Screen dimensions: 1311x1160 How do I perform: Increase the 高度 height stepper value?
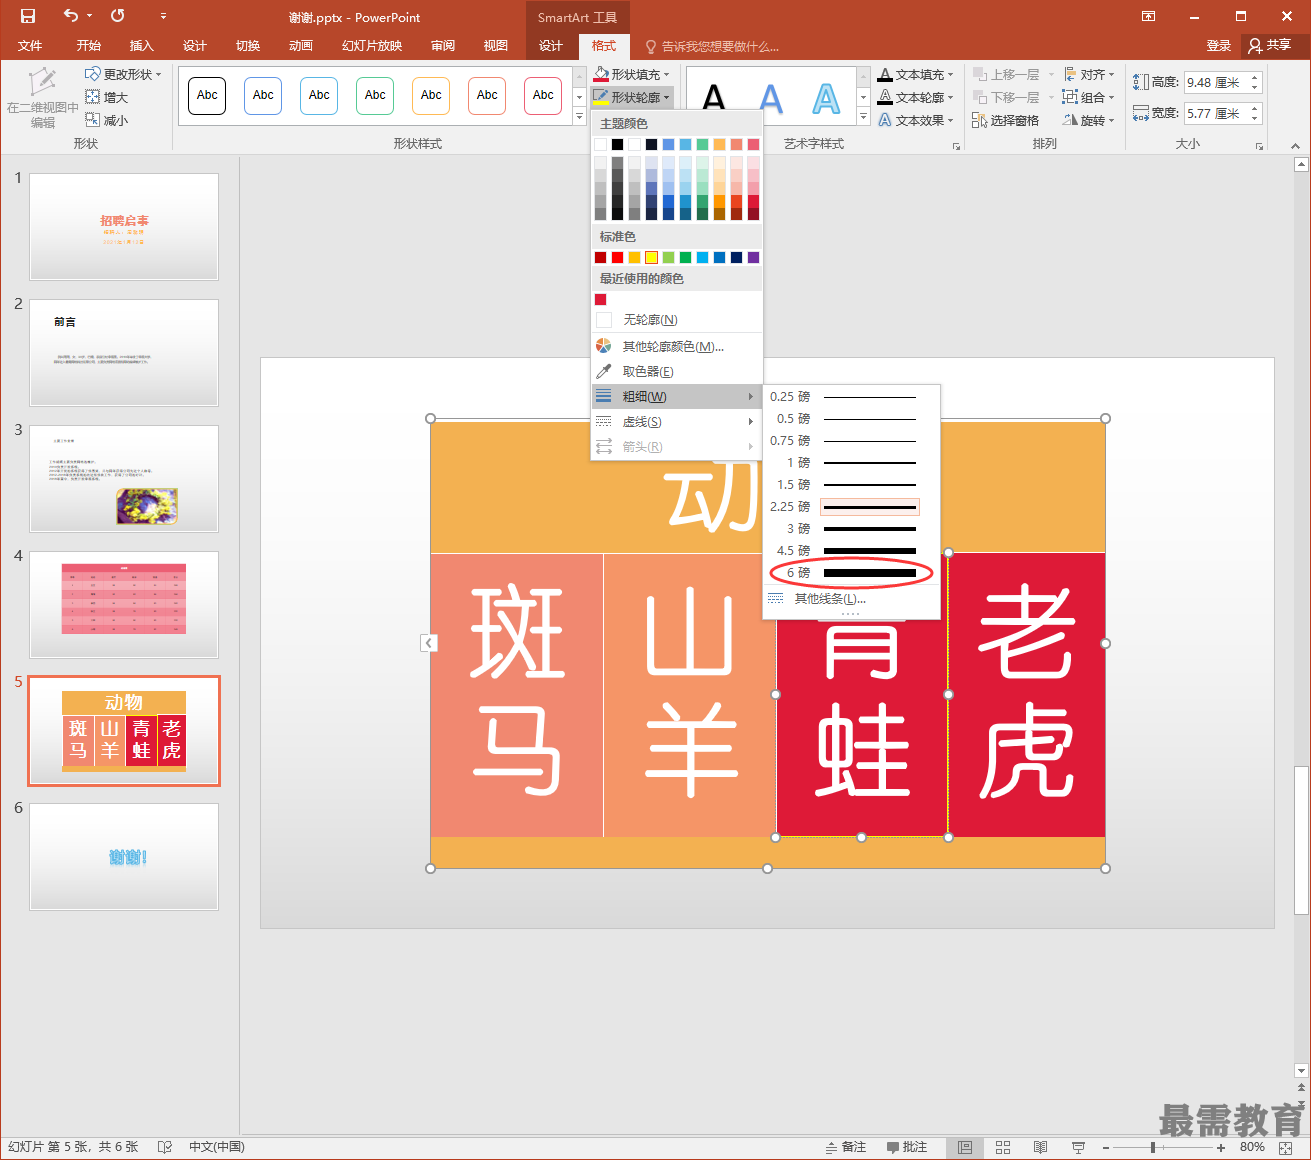coord(1255,78)
